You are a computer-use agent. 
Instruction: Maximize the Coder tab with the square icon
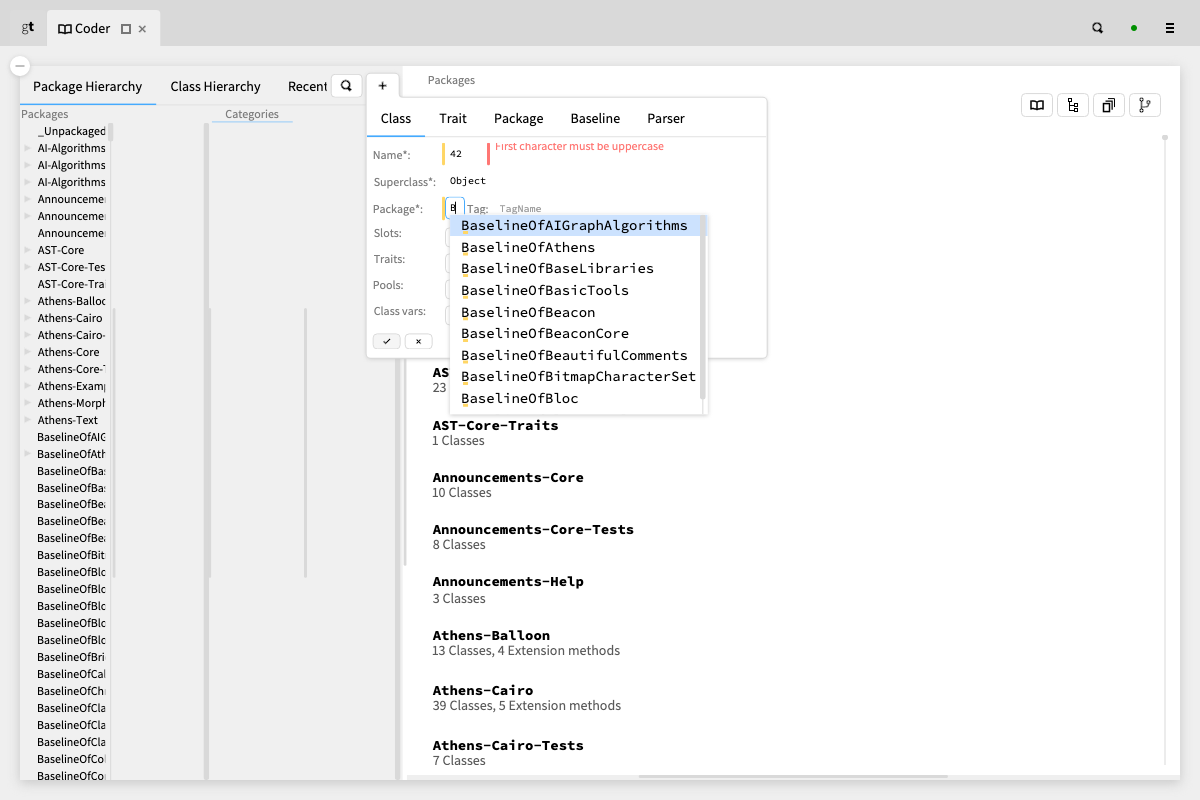(x=126, y=29)
